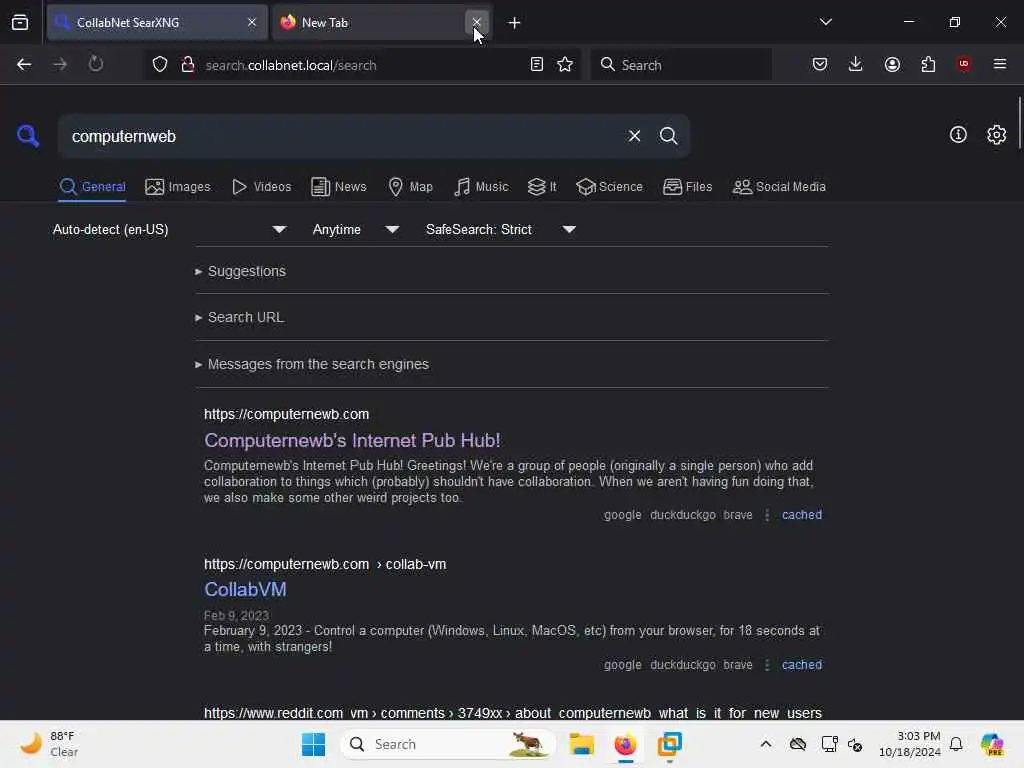Click the https://computernewb.com URL of first result
Viewport: 1024px width, 768px height.
click(286, 415)
